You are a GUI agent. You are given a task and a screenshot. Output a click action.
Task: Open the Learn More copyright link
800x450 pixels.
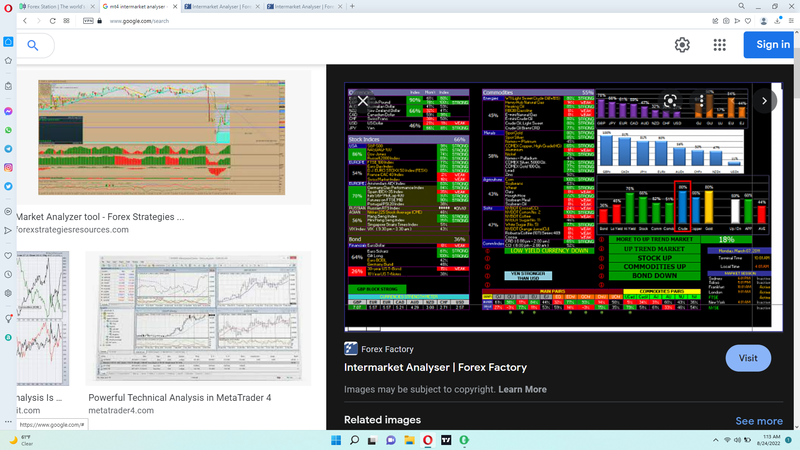522,389
